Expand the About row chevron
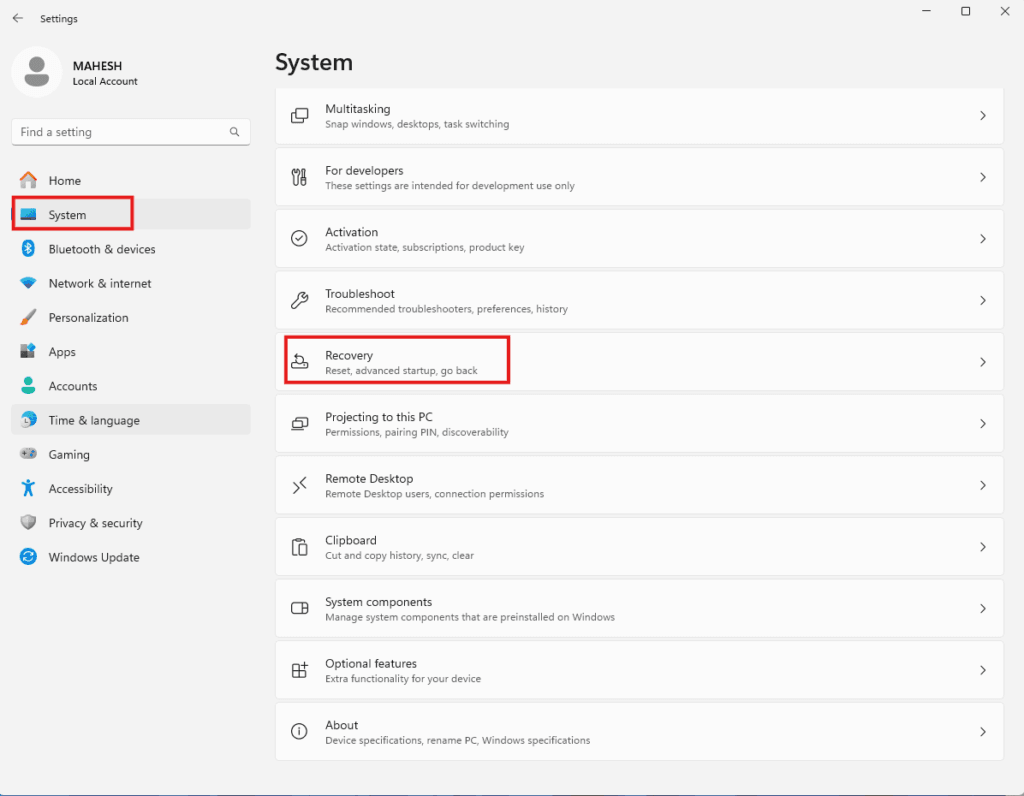 click(982, 732)
